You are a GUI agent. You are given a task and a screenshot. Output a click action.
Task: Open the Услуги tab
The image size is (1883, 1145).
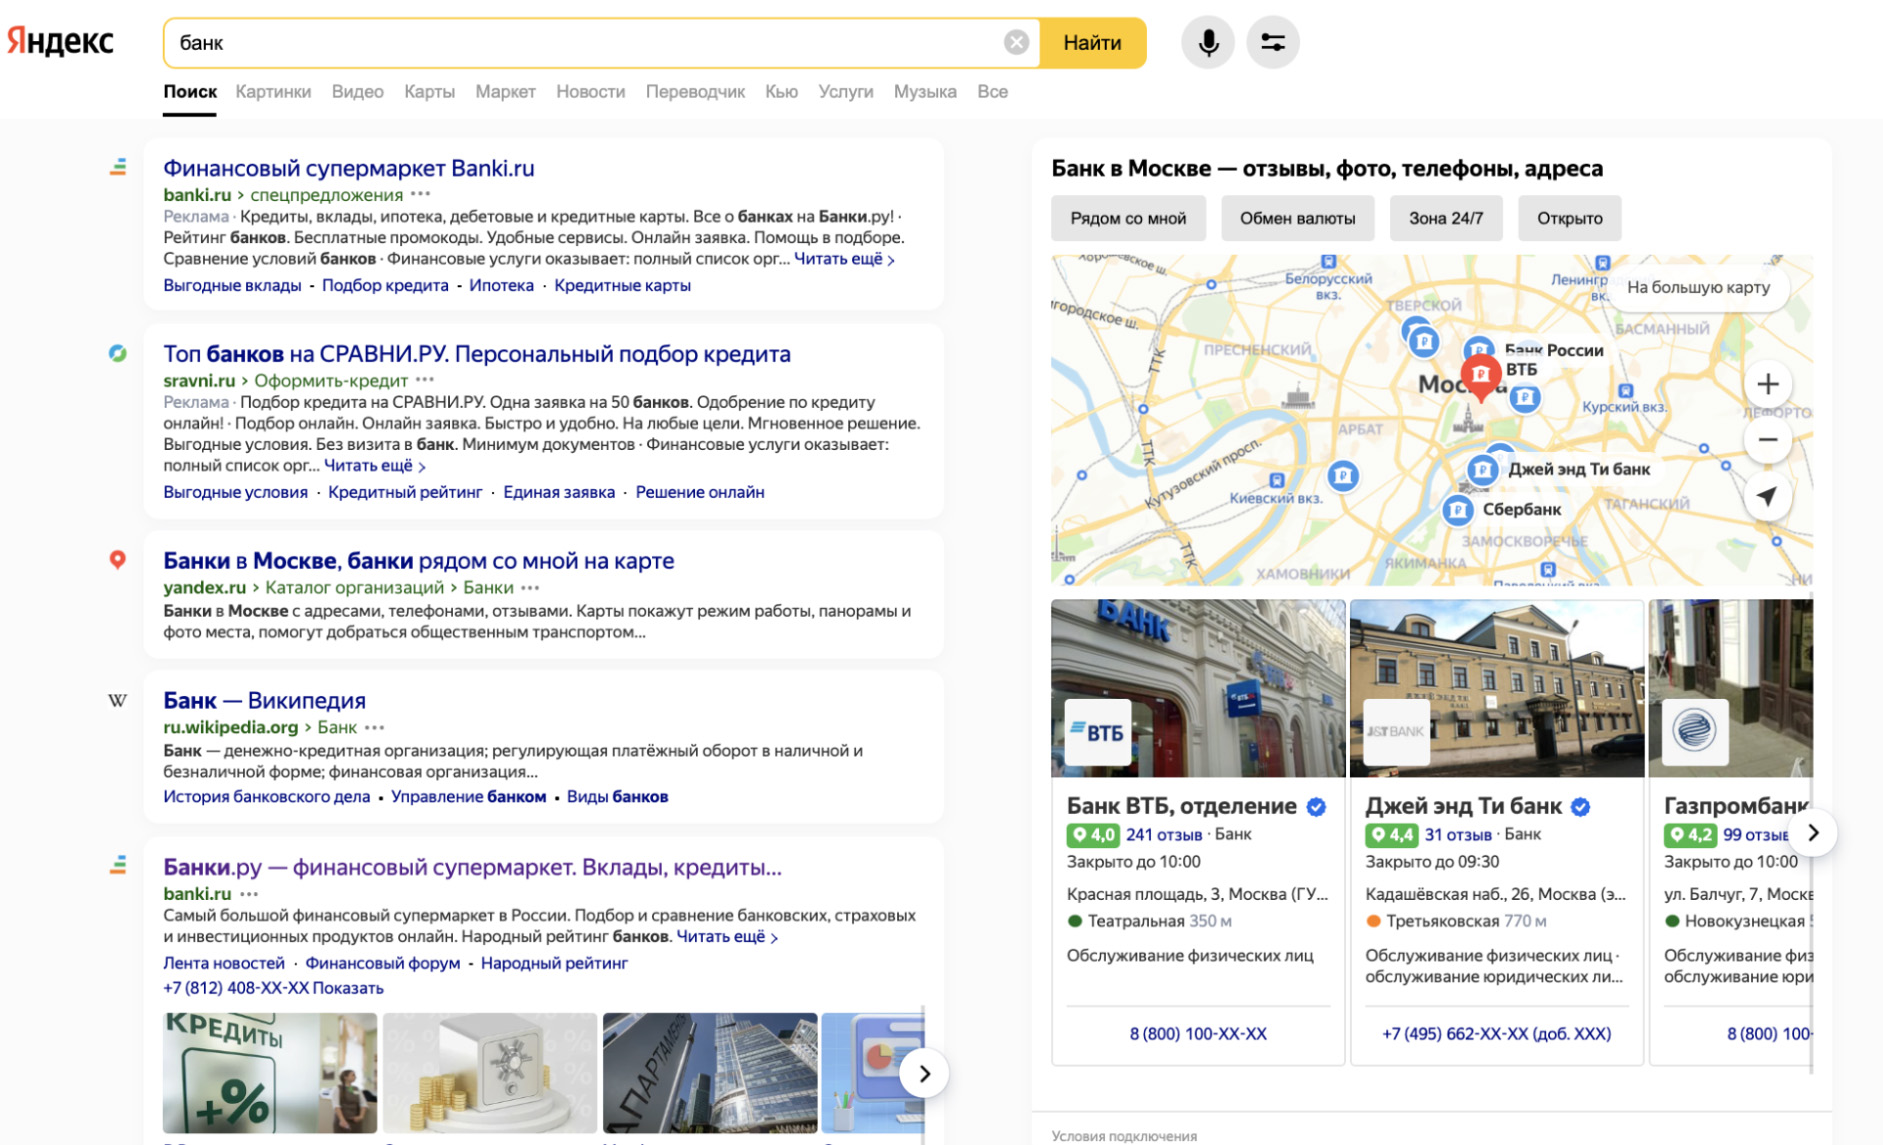[845, 92]
